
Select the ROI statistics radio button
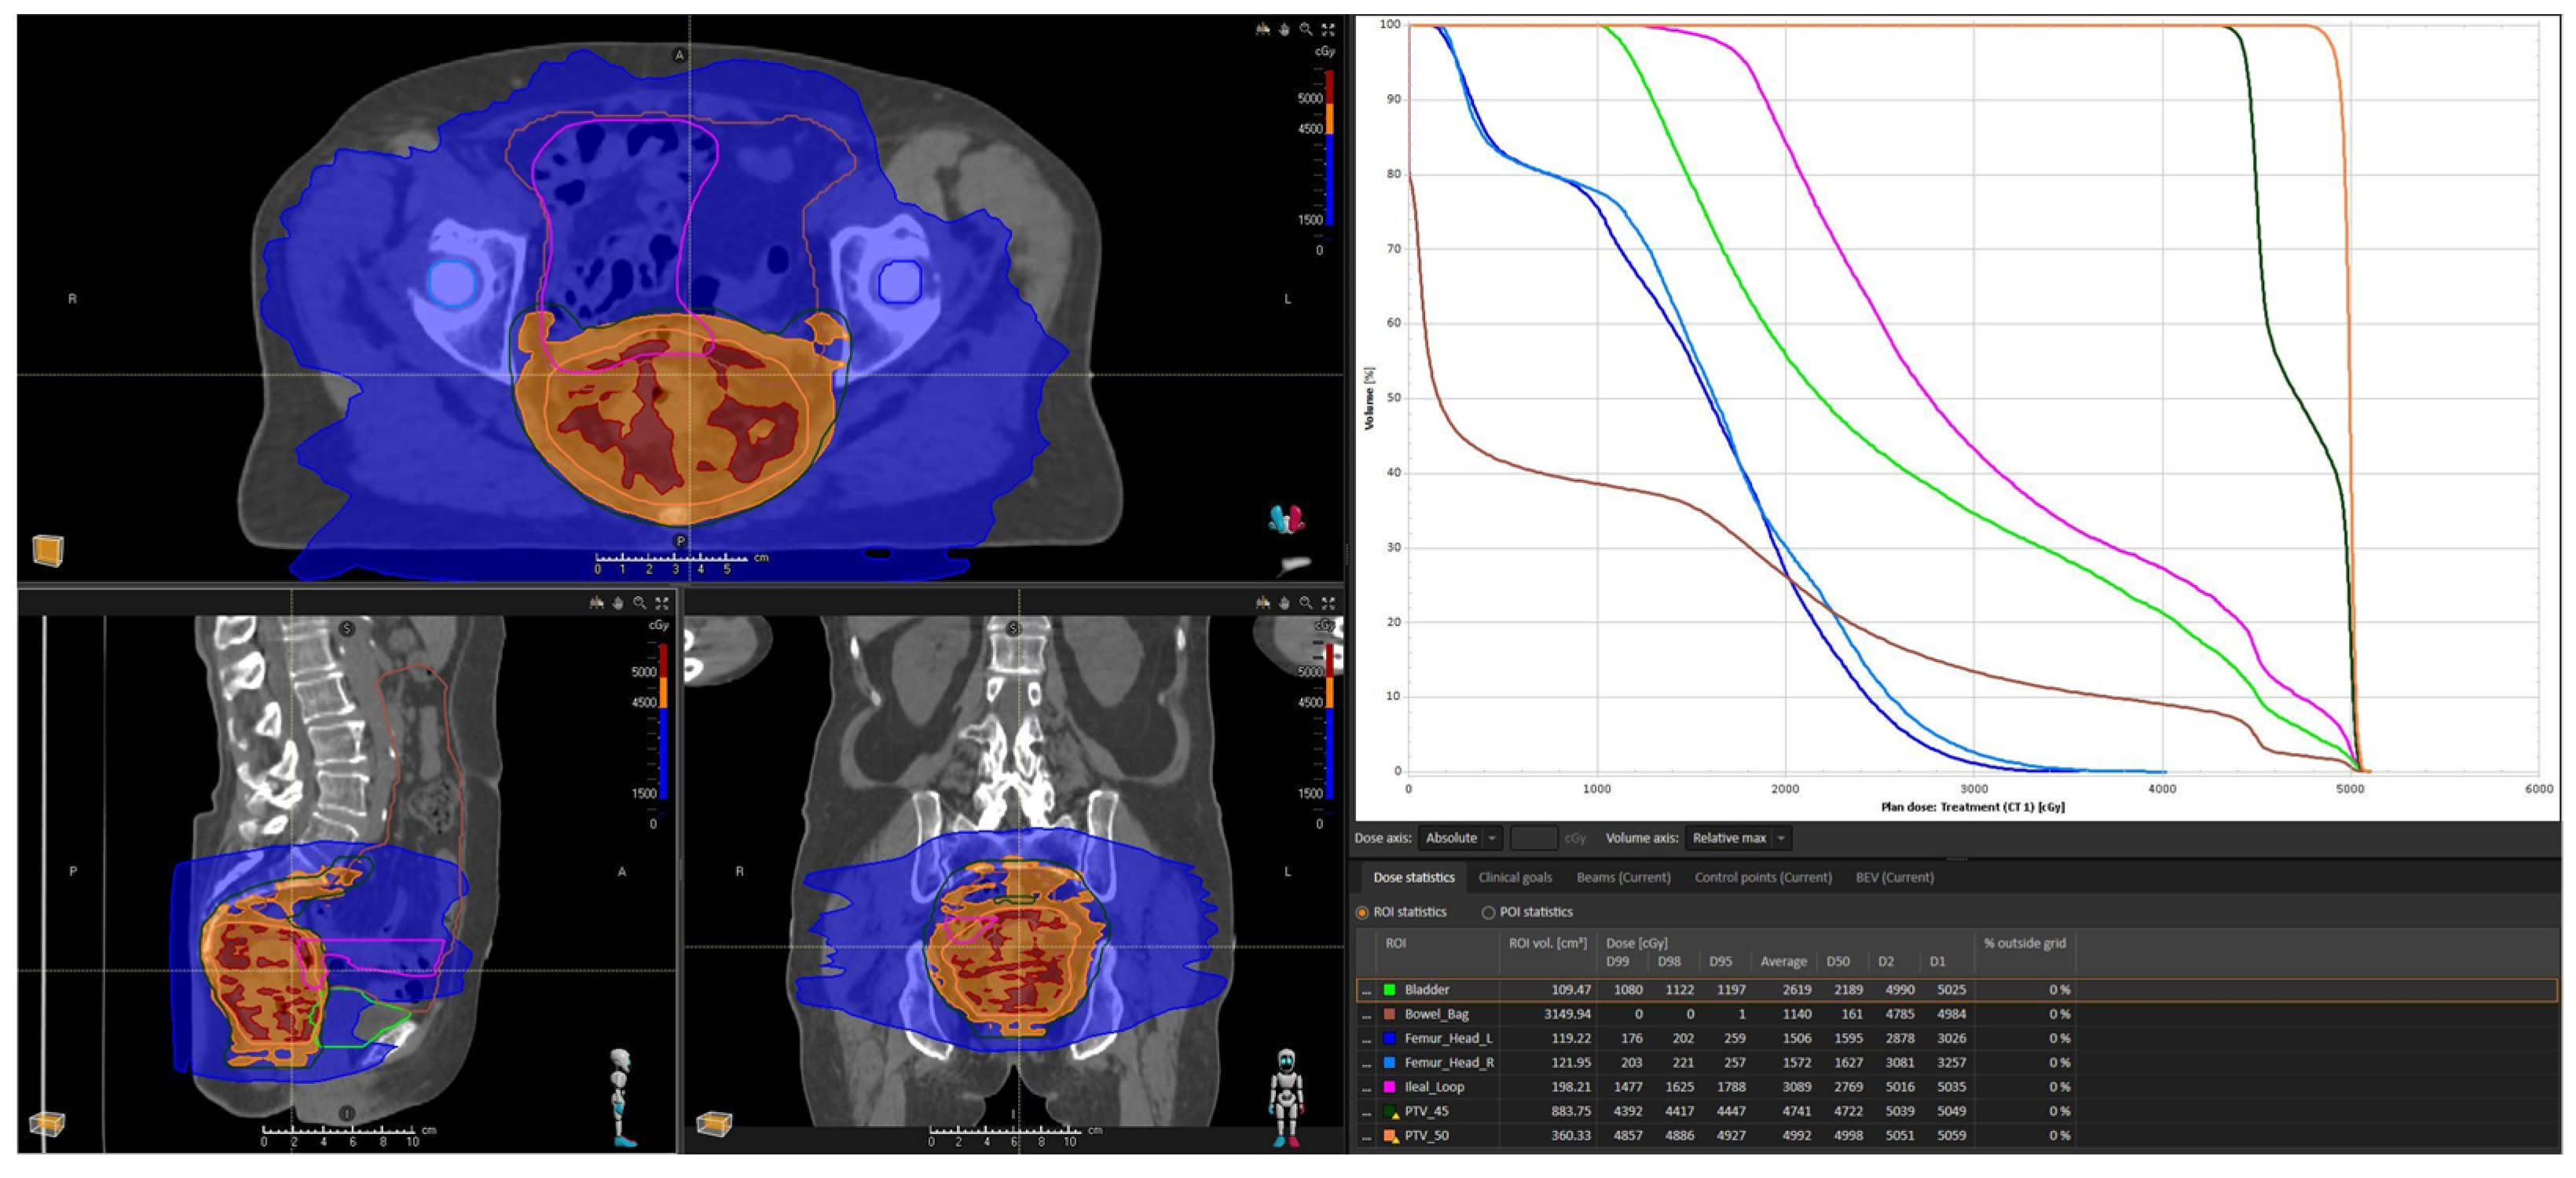[x=1362, y=912]
